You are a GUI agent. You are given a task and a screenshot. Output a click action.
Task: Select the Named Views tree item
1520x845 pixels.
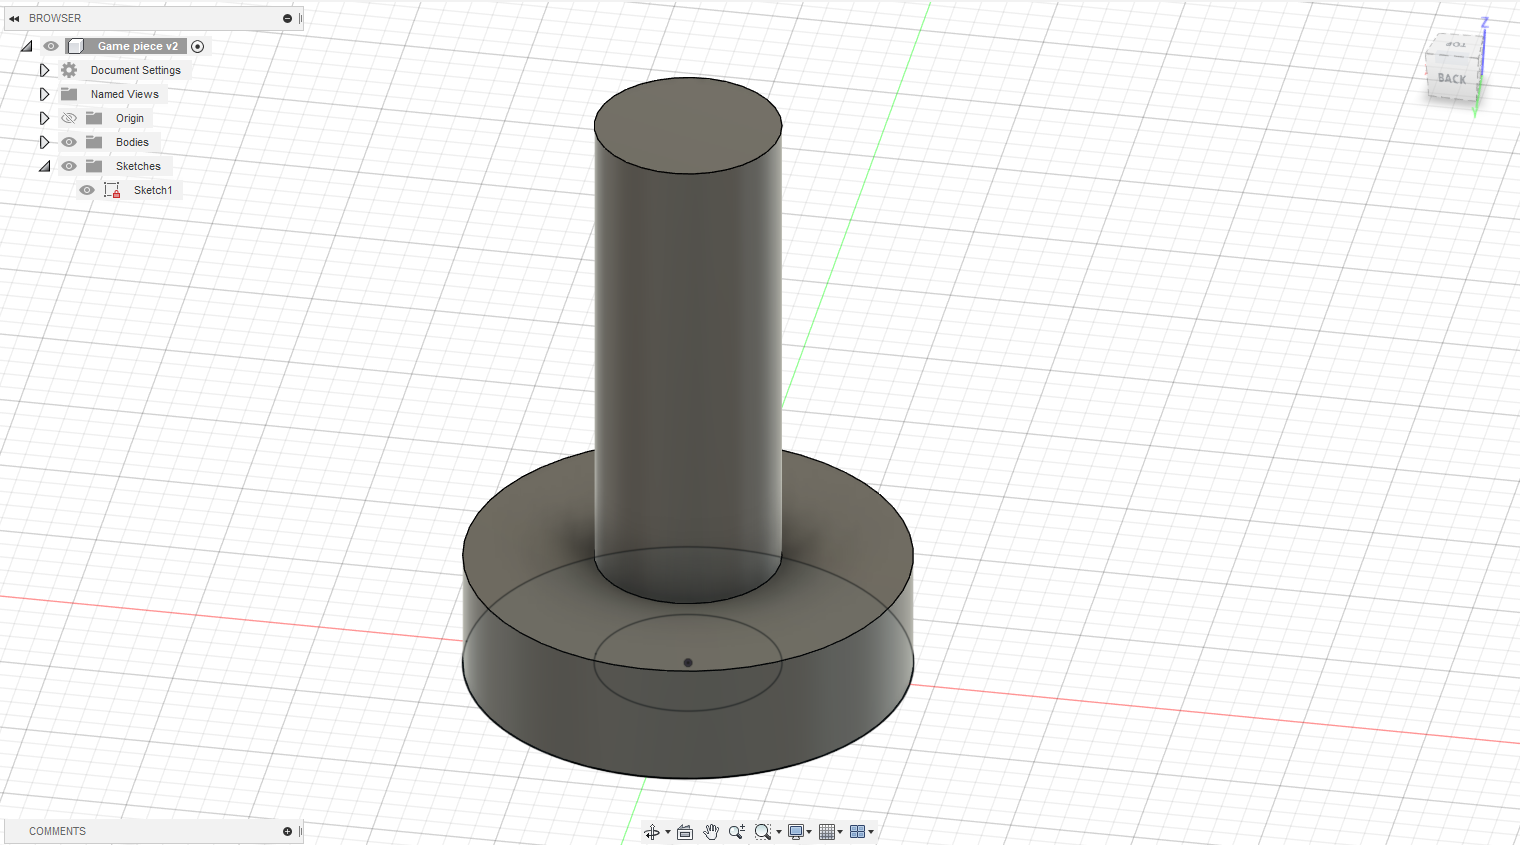(x=125, y=94)
